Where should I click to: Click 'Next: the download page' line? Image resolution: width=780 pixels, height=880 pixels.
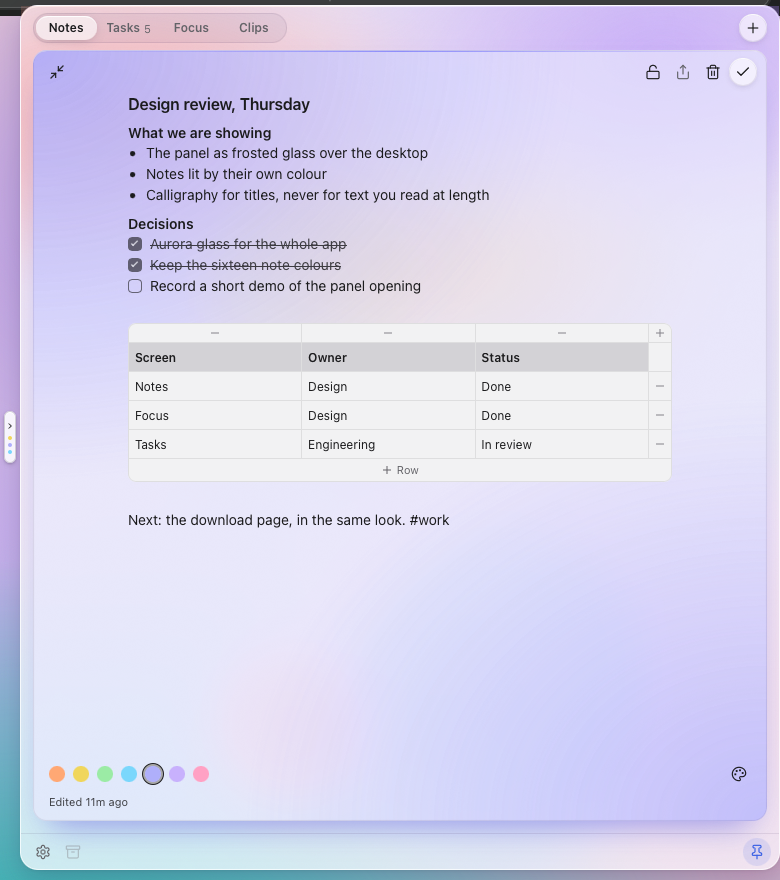288,520
